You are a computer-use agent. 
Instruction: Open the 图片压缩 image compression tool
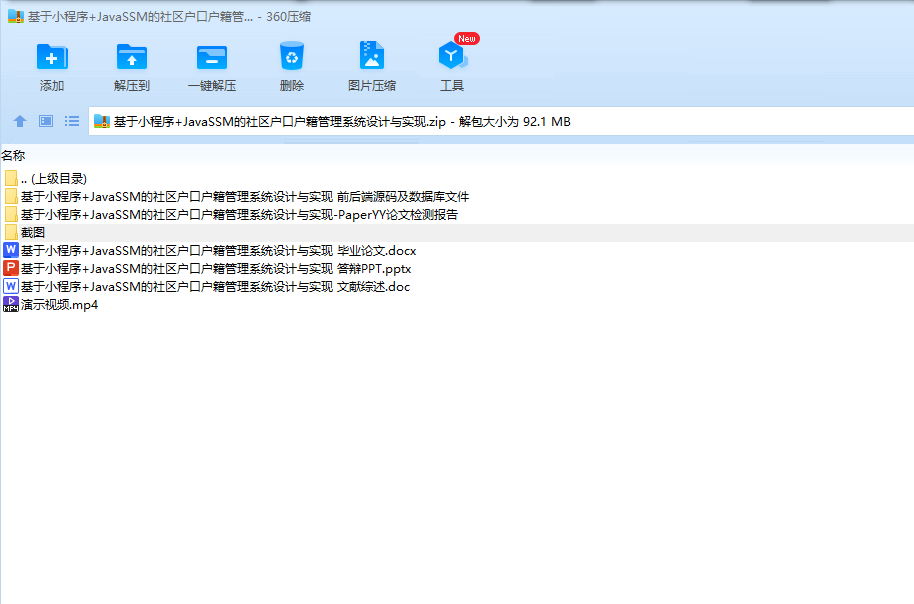point(371,56)
